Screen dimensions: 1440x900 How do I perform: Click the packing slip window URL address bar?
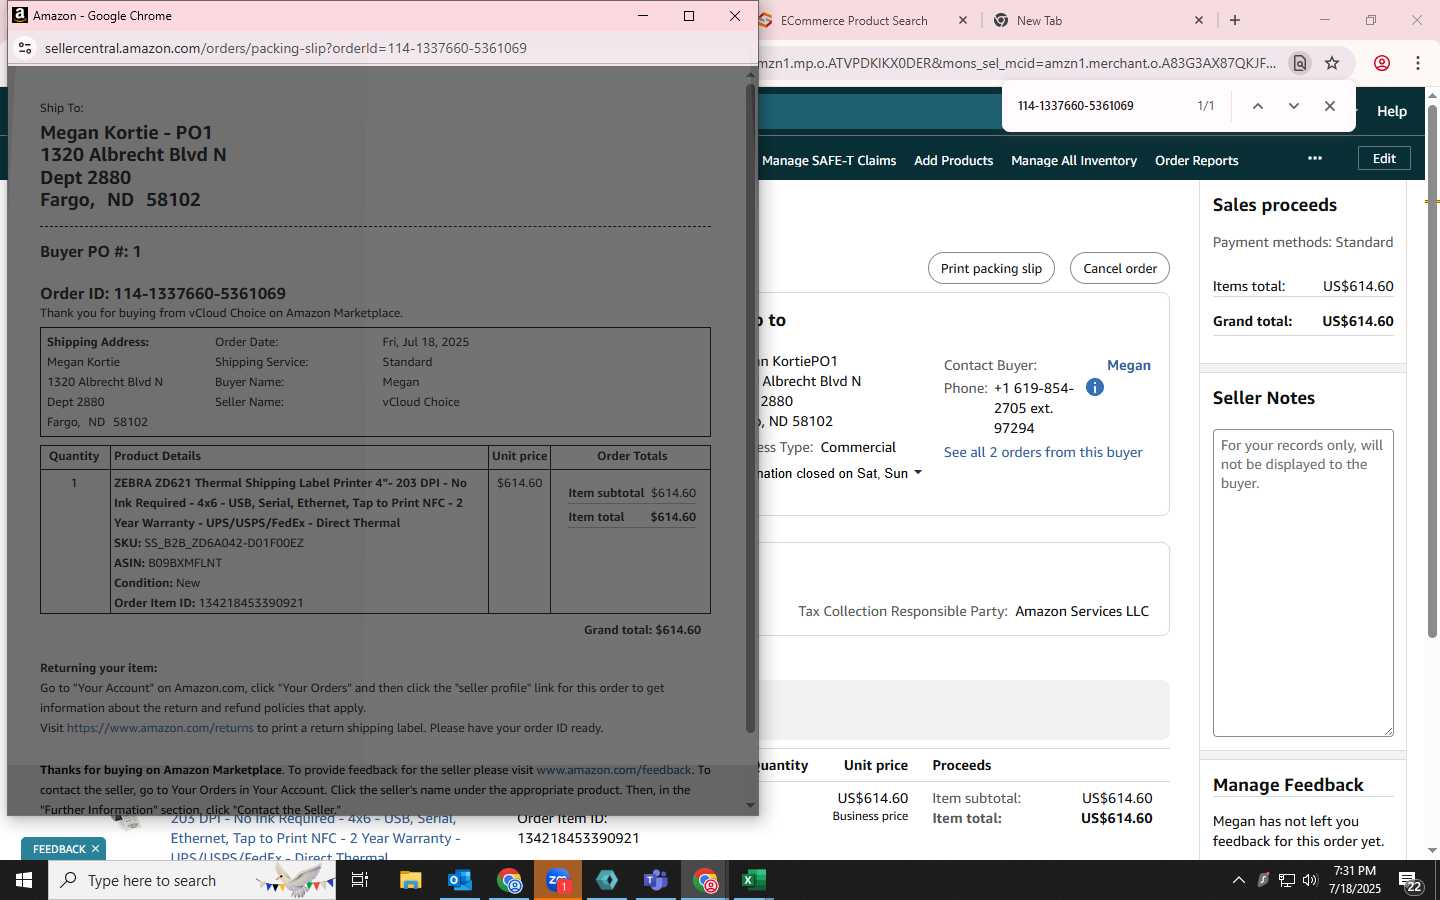pyautogui.click(x=285, y=48)
